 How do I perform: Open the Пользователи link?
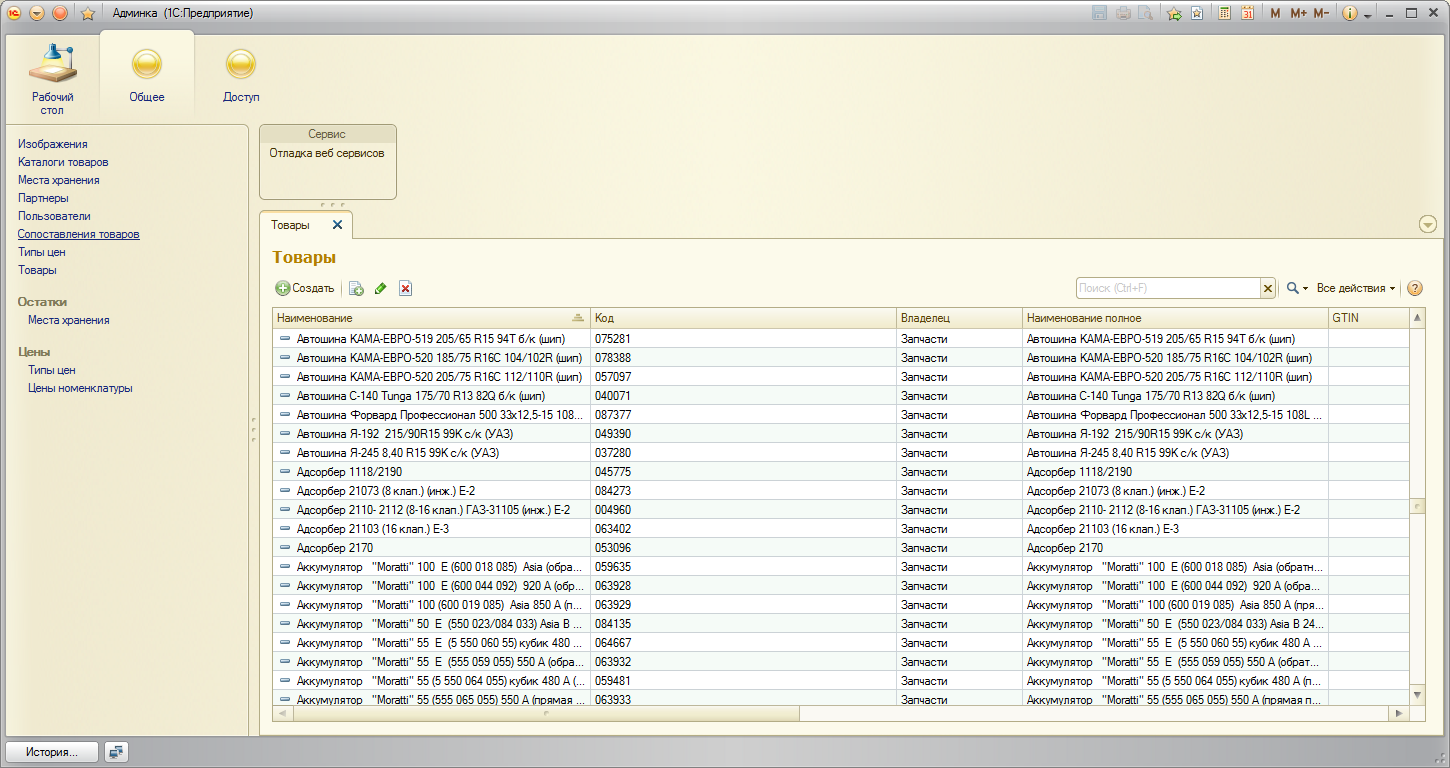pos(54,216)
